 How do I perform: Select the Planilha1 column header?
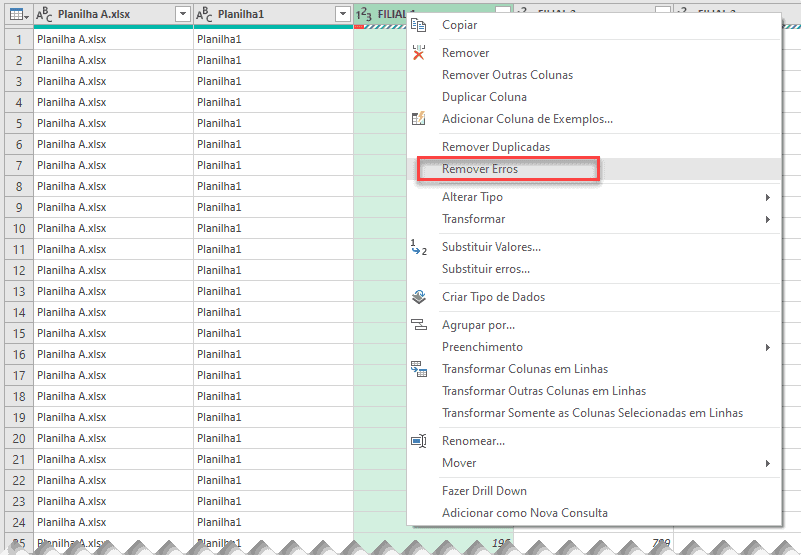[x=273, y=14]
